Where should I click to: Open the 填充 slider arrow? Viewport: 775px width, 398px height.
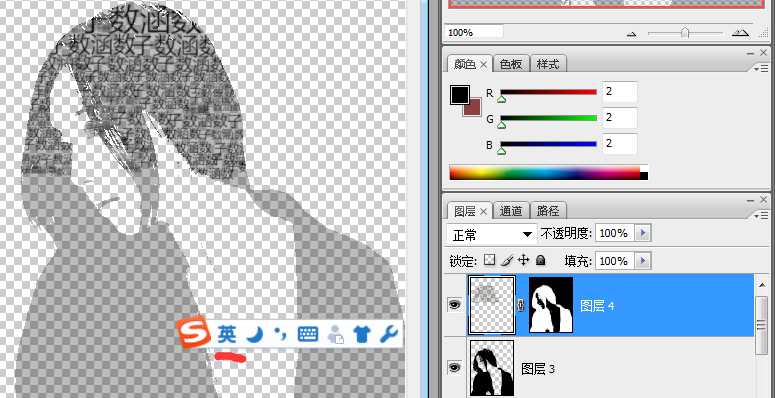click(644, 261)
